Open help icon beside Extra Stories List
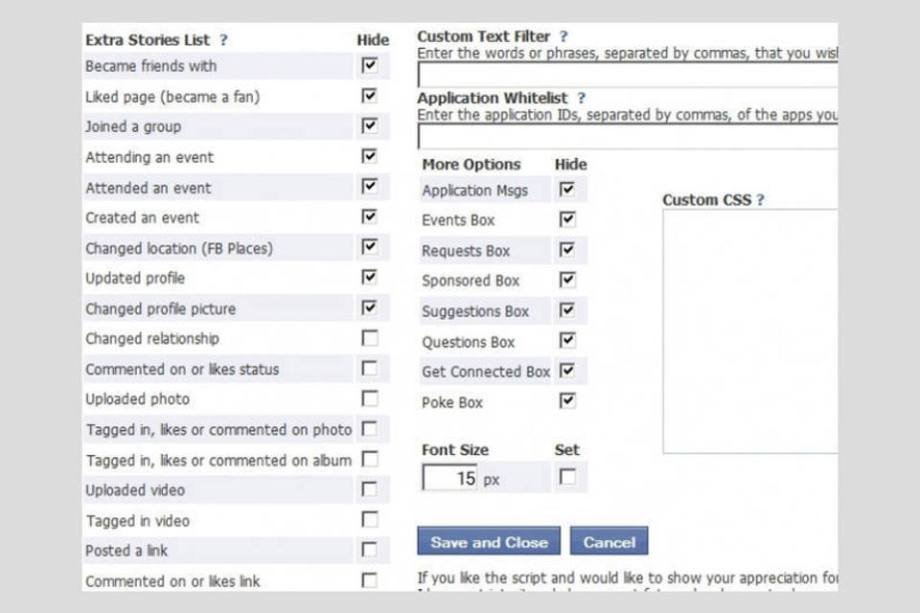The height and width of the screenshot is (613, 920). 224,40
